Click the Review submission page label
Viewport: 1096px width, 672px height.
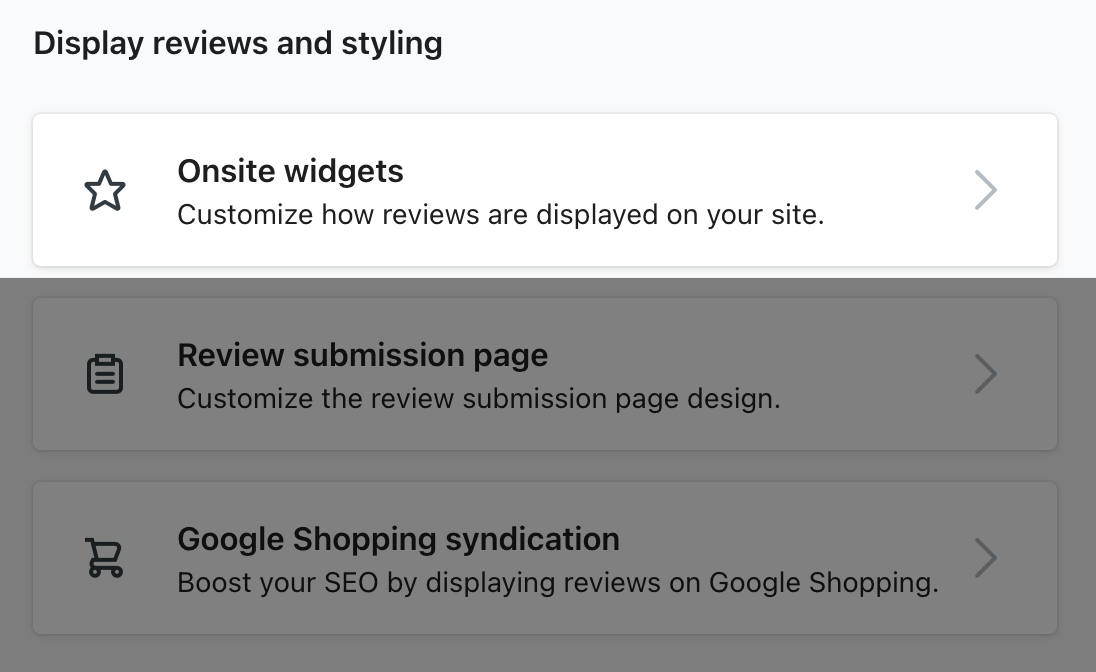(x=362, y=355)
